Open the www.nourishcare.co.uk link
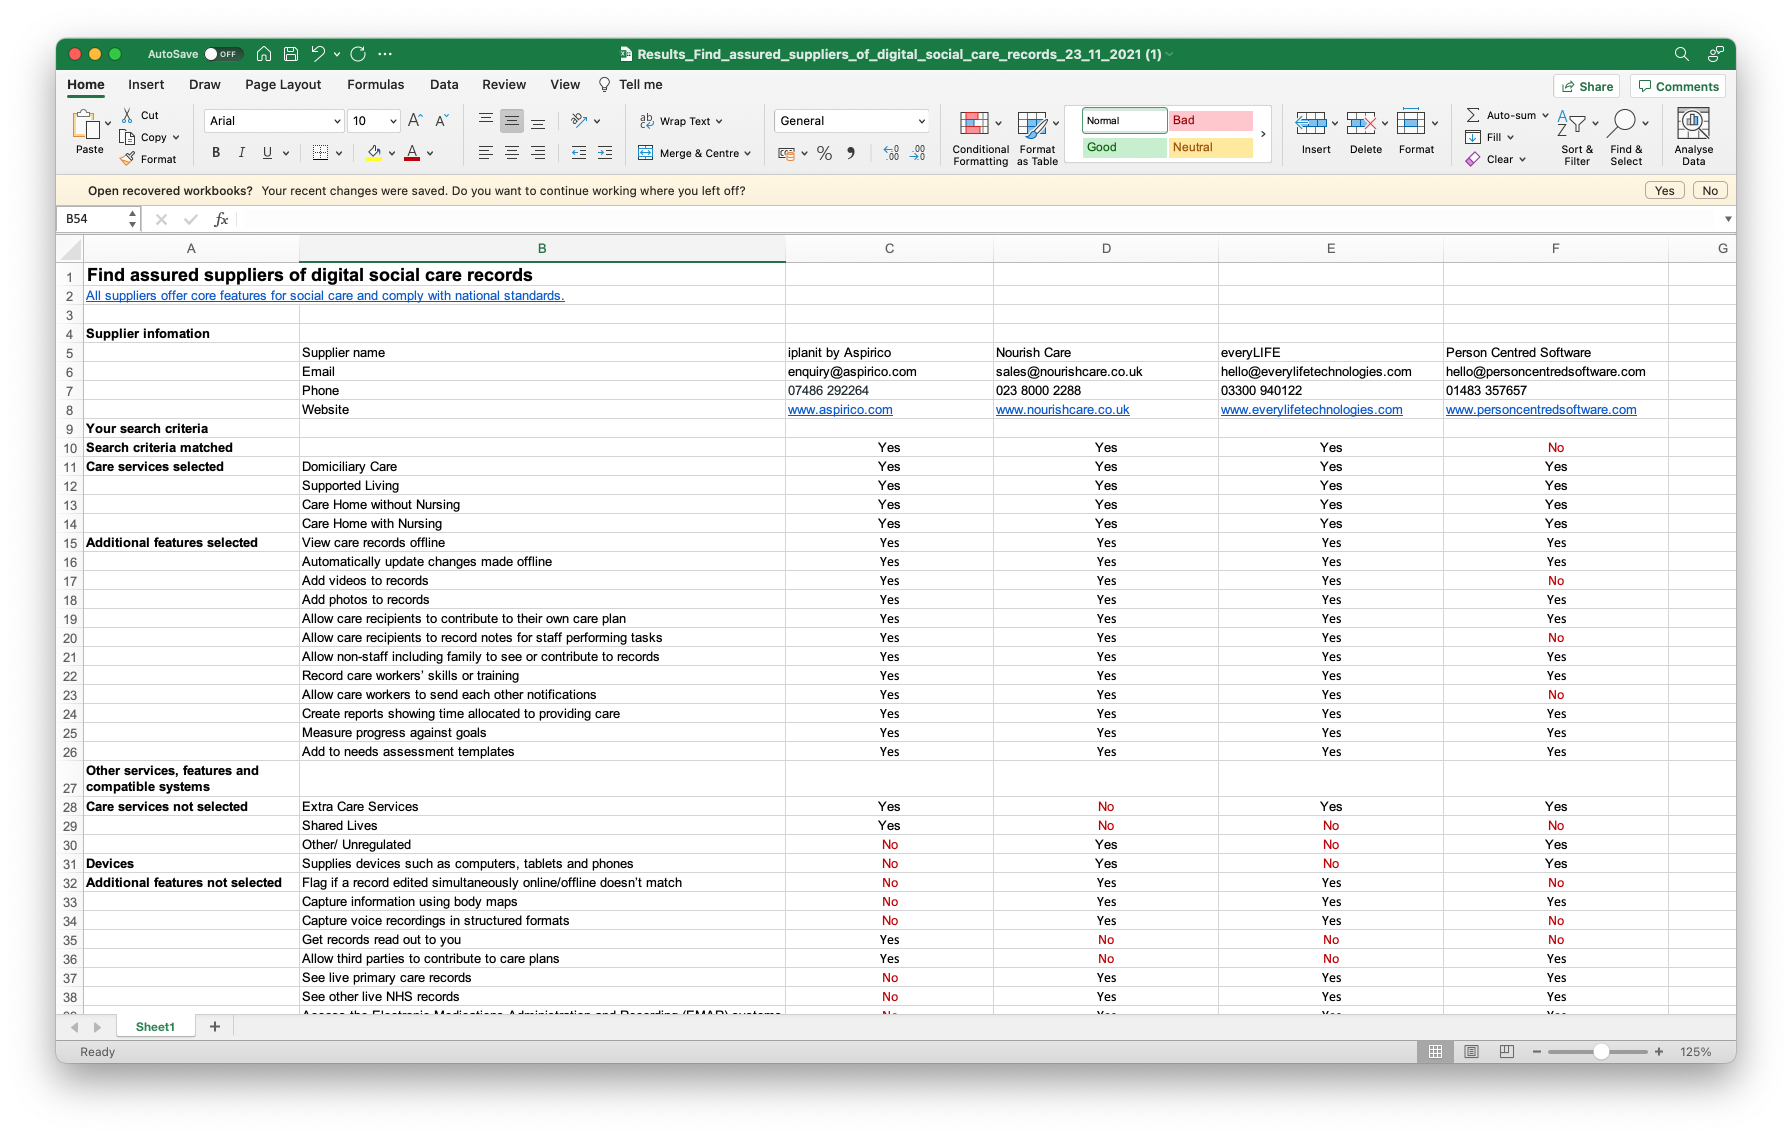Screen dimensions: 1792x1137 click(x=1062, y=410)
